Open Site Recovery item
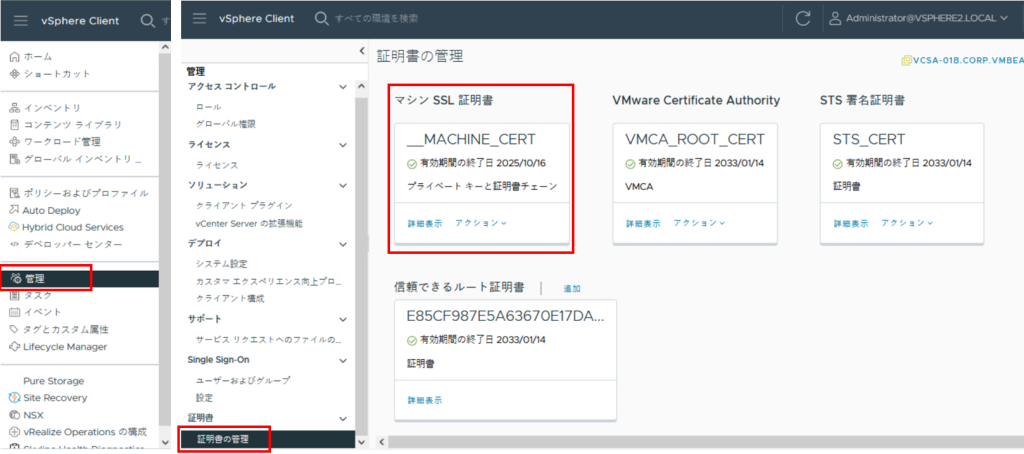Viewport: 1024px width, 454px height. [48, 398]
